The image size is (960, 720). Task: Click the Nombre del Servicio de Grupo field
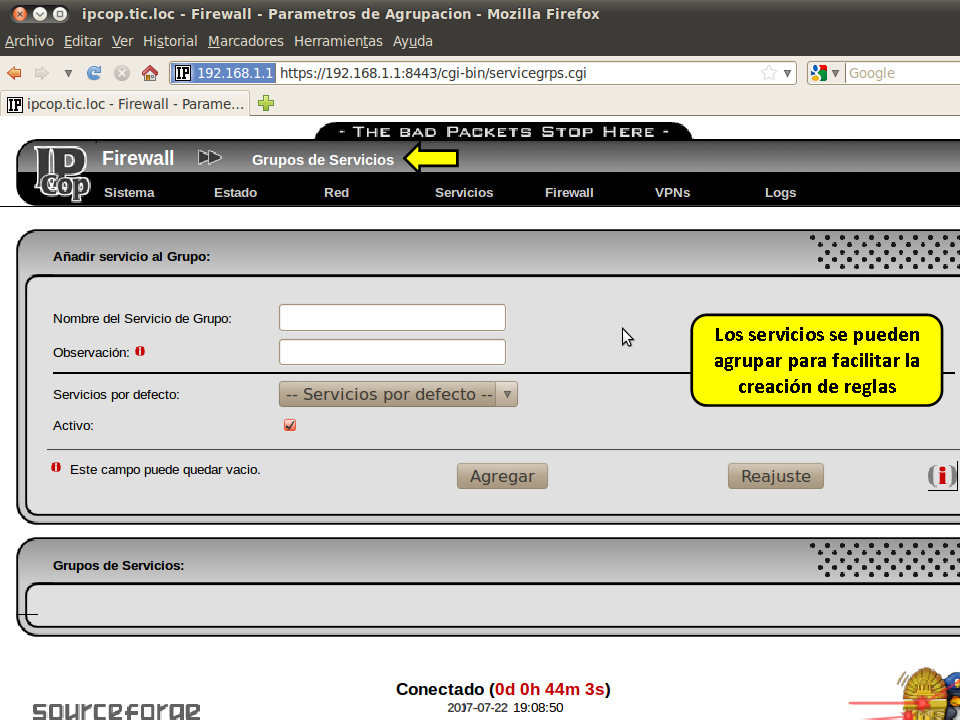pyautogui.click(x=392, y=318)
